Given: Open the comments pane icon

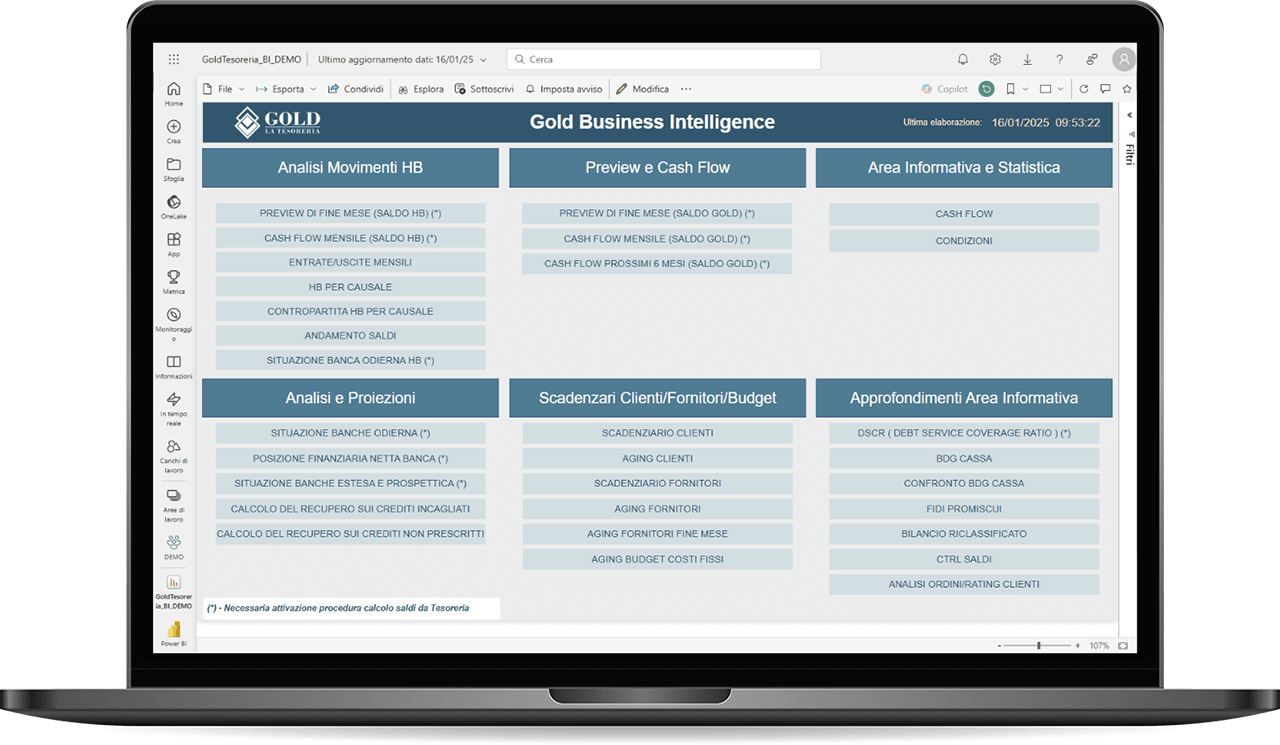Looking at the screenshot, I should point(1105,89).
